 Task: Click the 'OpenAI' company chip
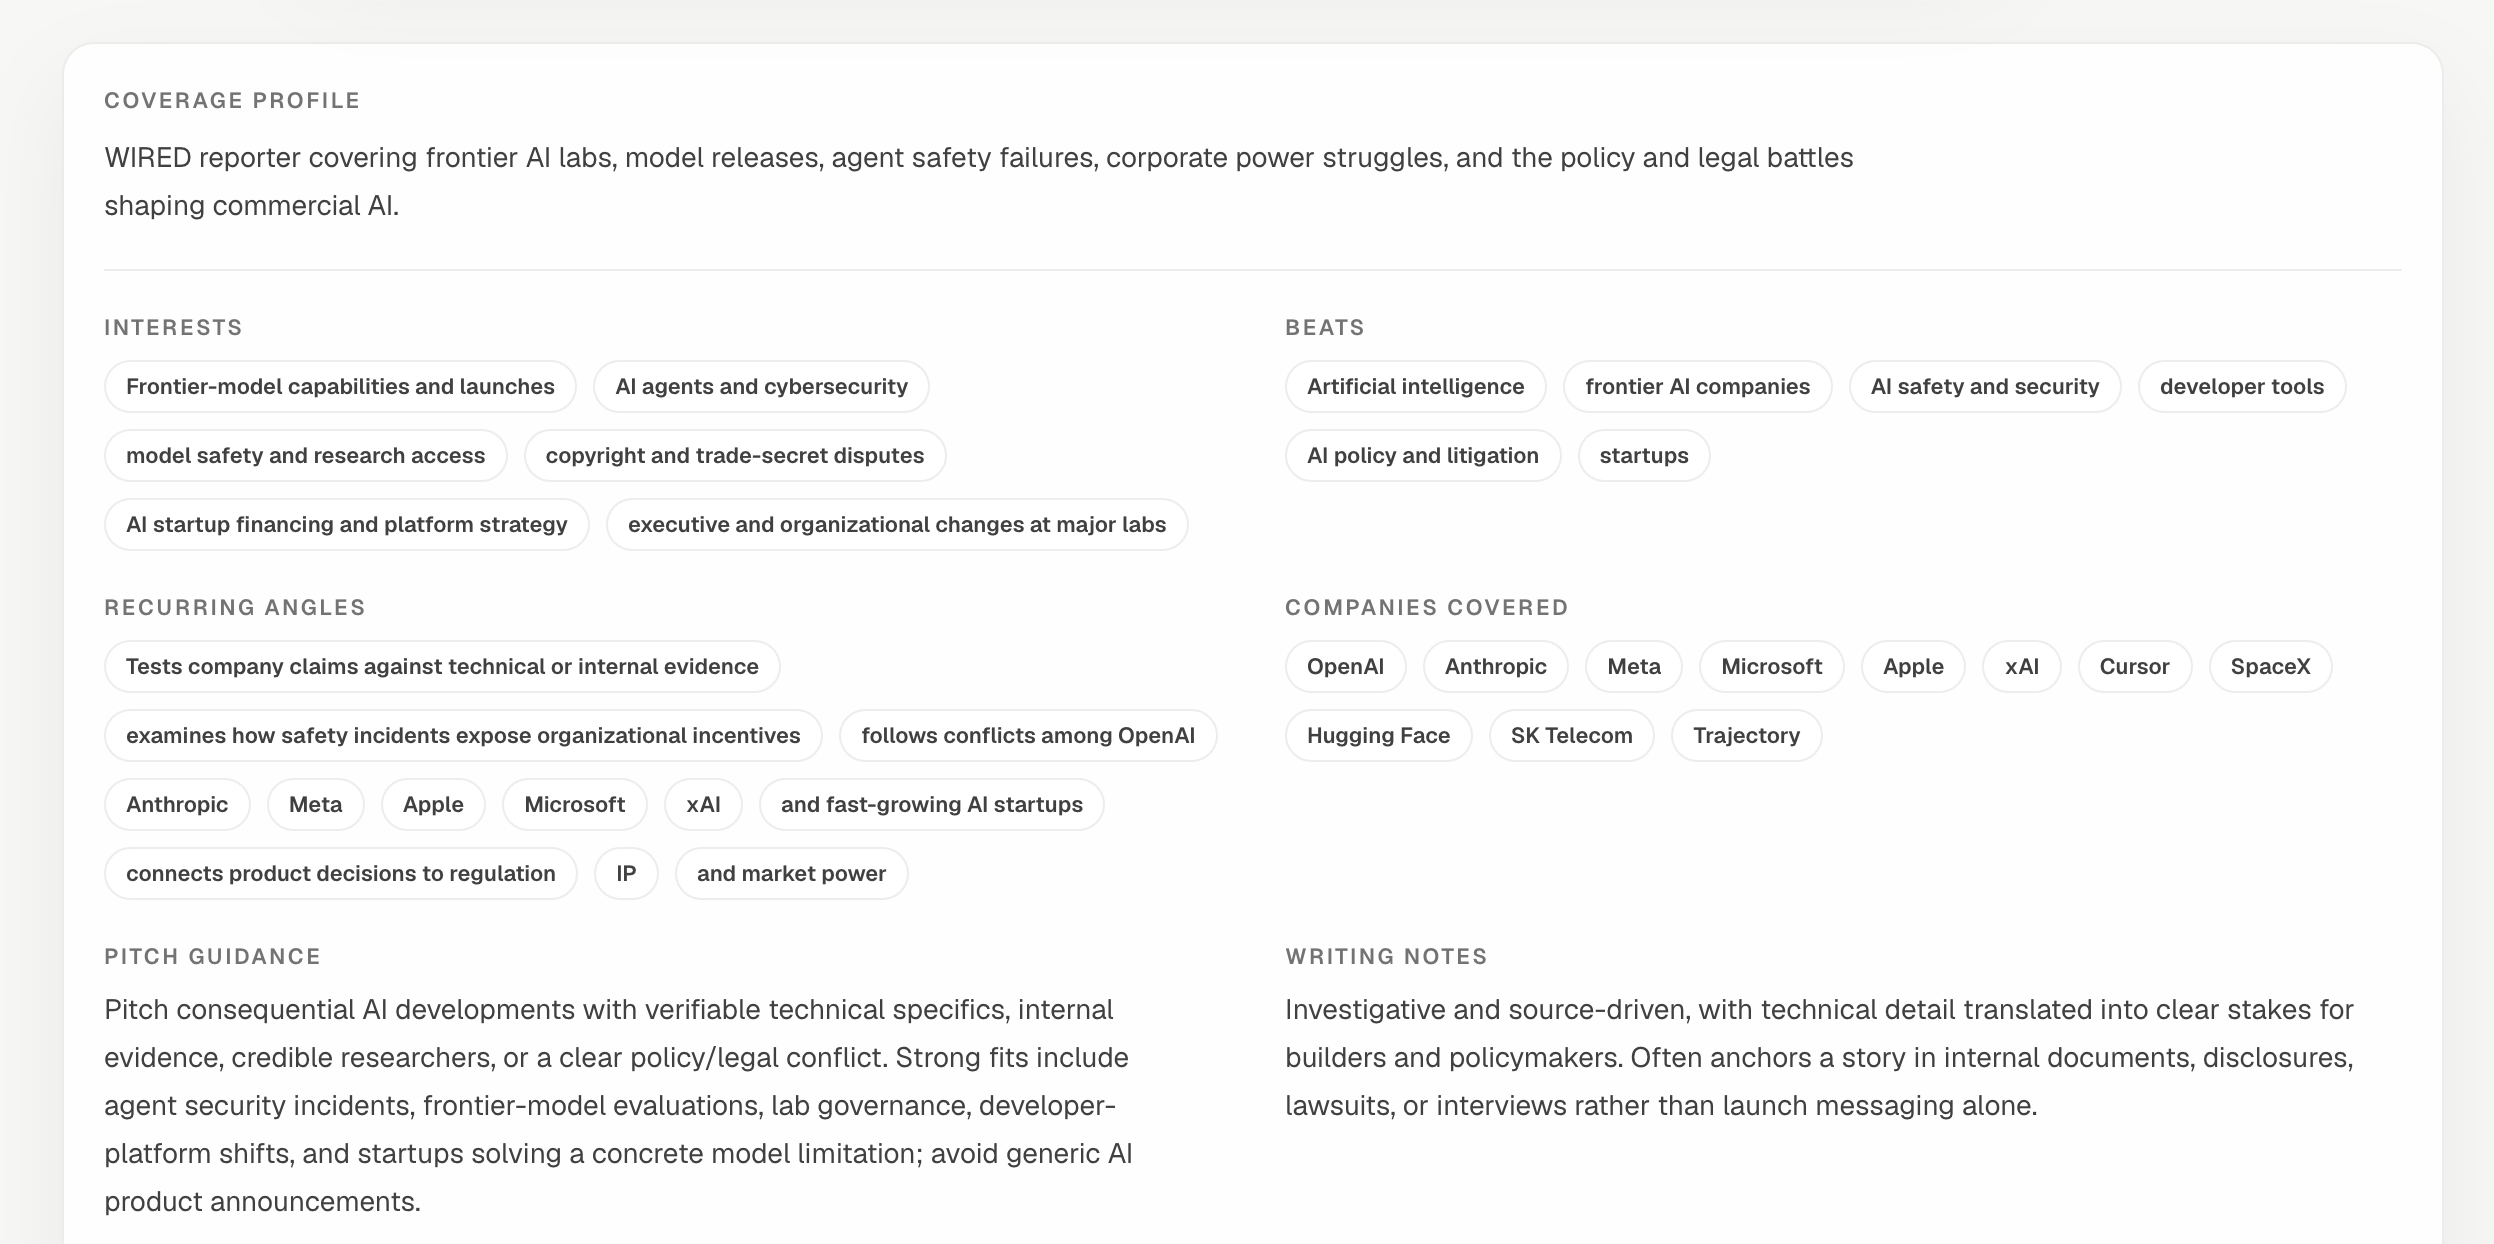pos(1345,667)
